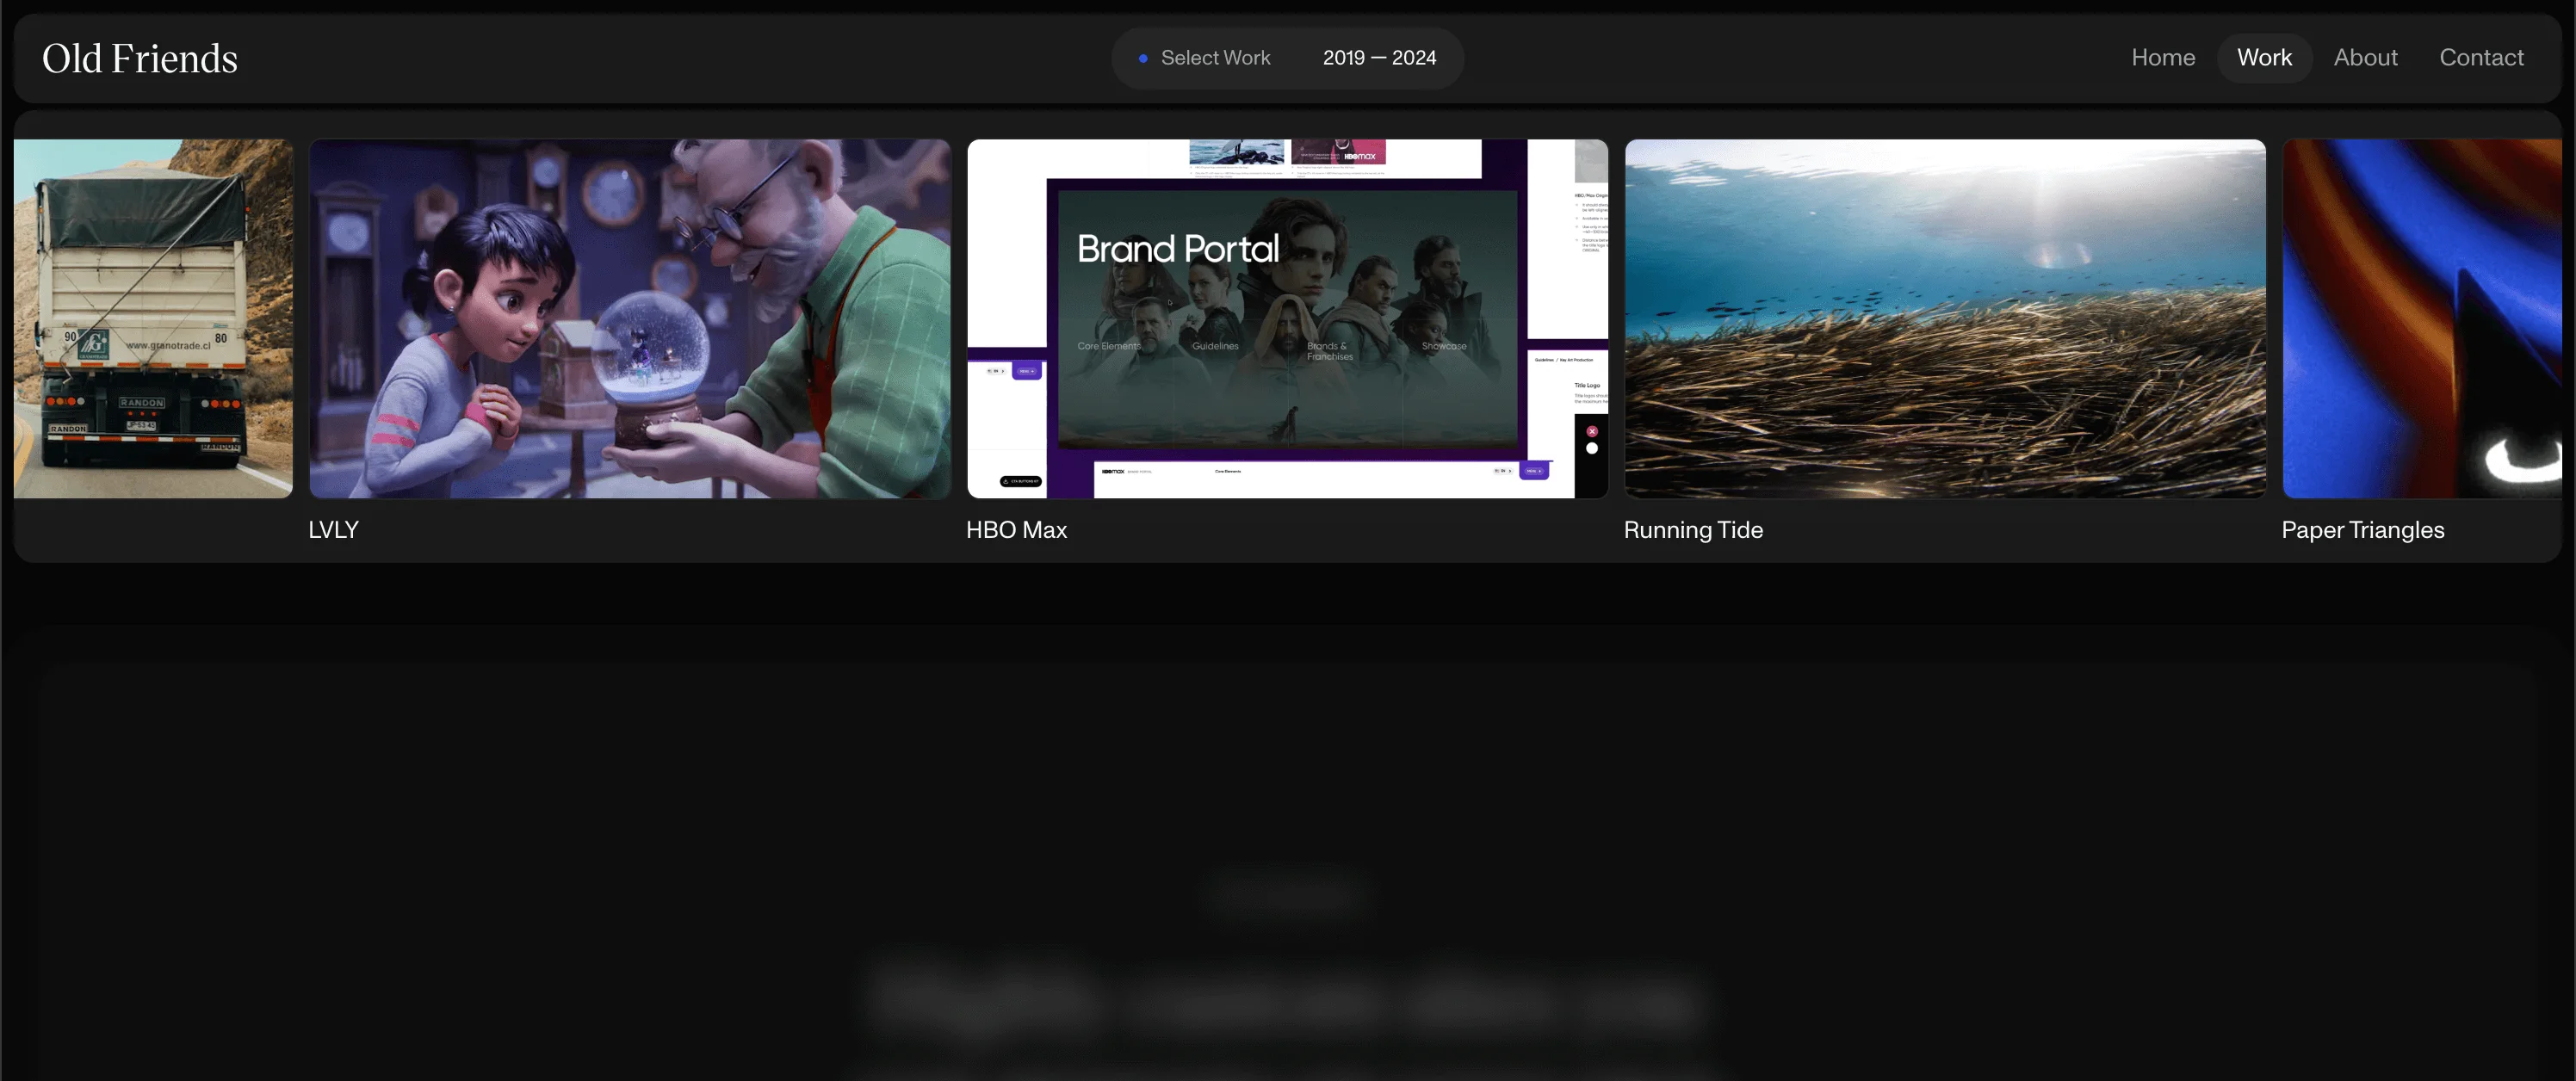Select the Select Work label
Image resolution: width=2576 pixels, height=1081 pixels.
click(1215, 58)
